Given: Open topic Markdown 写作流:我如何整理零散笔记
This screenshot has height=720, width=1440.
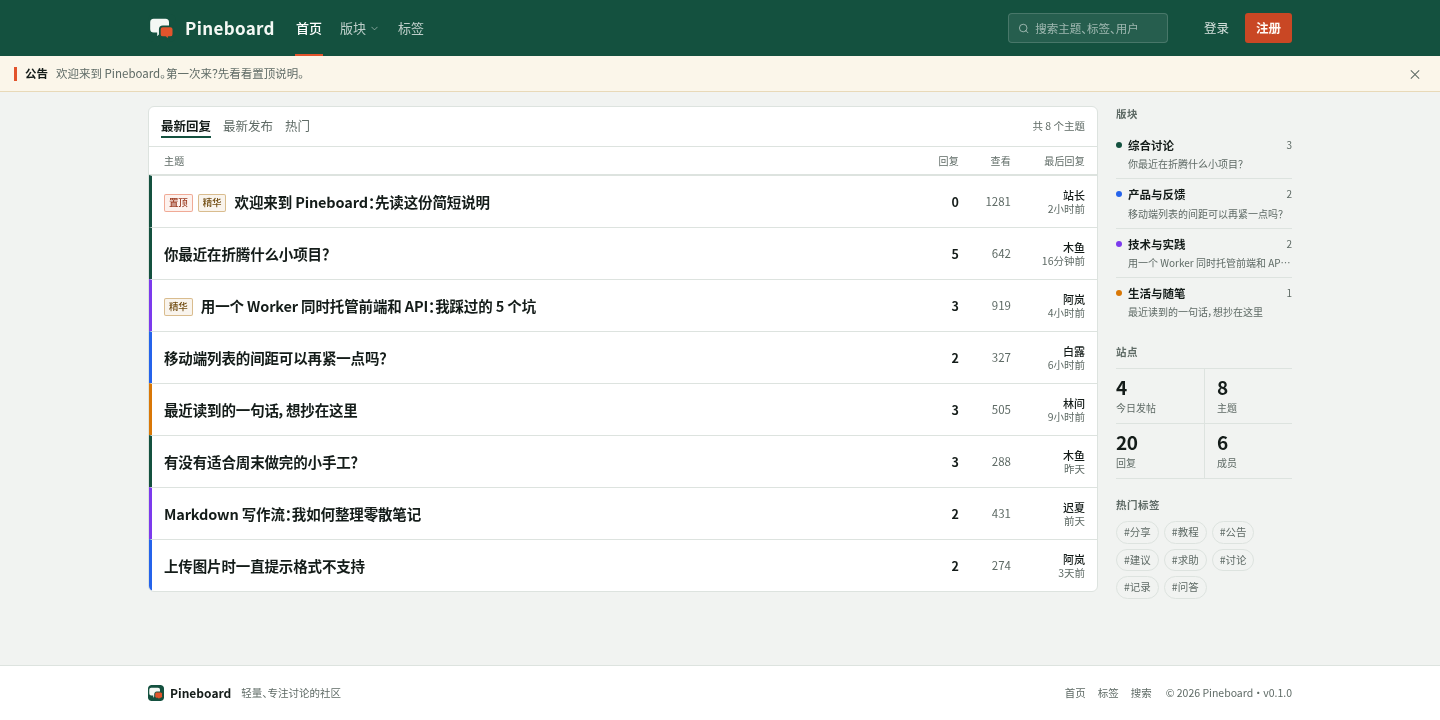Looking at the screenshot, I should pos(292,514).
